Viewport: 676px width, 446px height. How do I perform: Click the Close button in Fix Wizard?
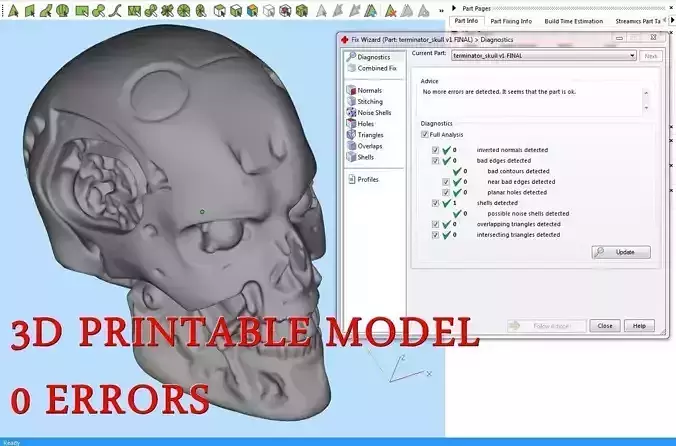pos(605,326)
